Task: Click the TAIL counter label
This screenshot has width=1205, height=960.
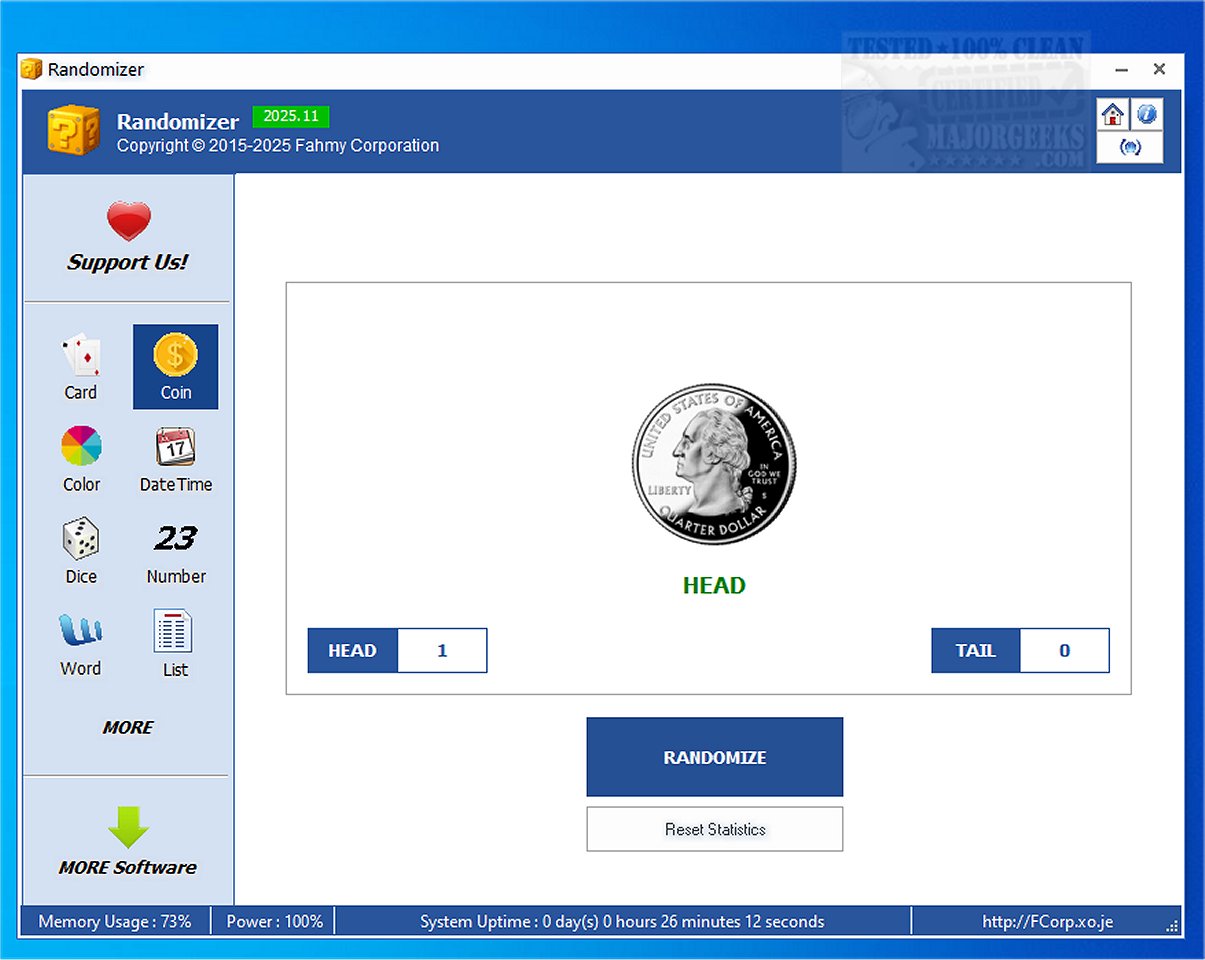Action: [976, 651]
